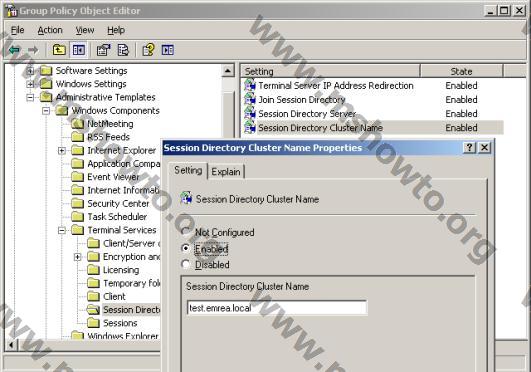Toggle the Show/Hide Console Tree icon
This screenshot has height=372, width=531.
pos(79,50)
